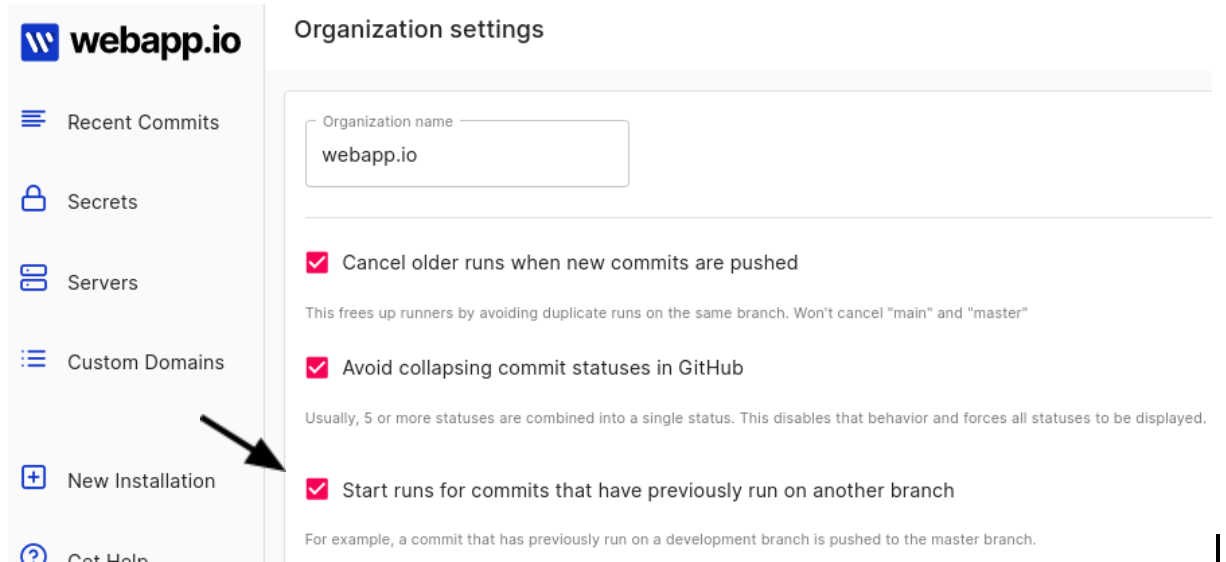Open Recent Commits in sidebar
The width and height of the screenshot is (1226, 562).
[x=143, y=122]
